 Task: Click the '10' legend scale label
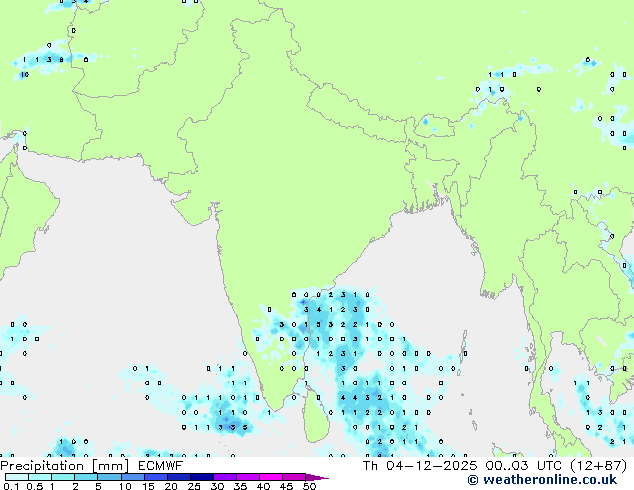125,486
